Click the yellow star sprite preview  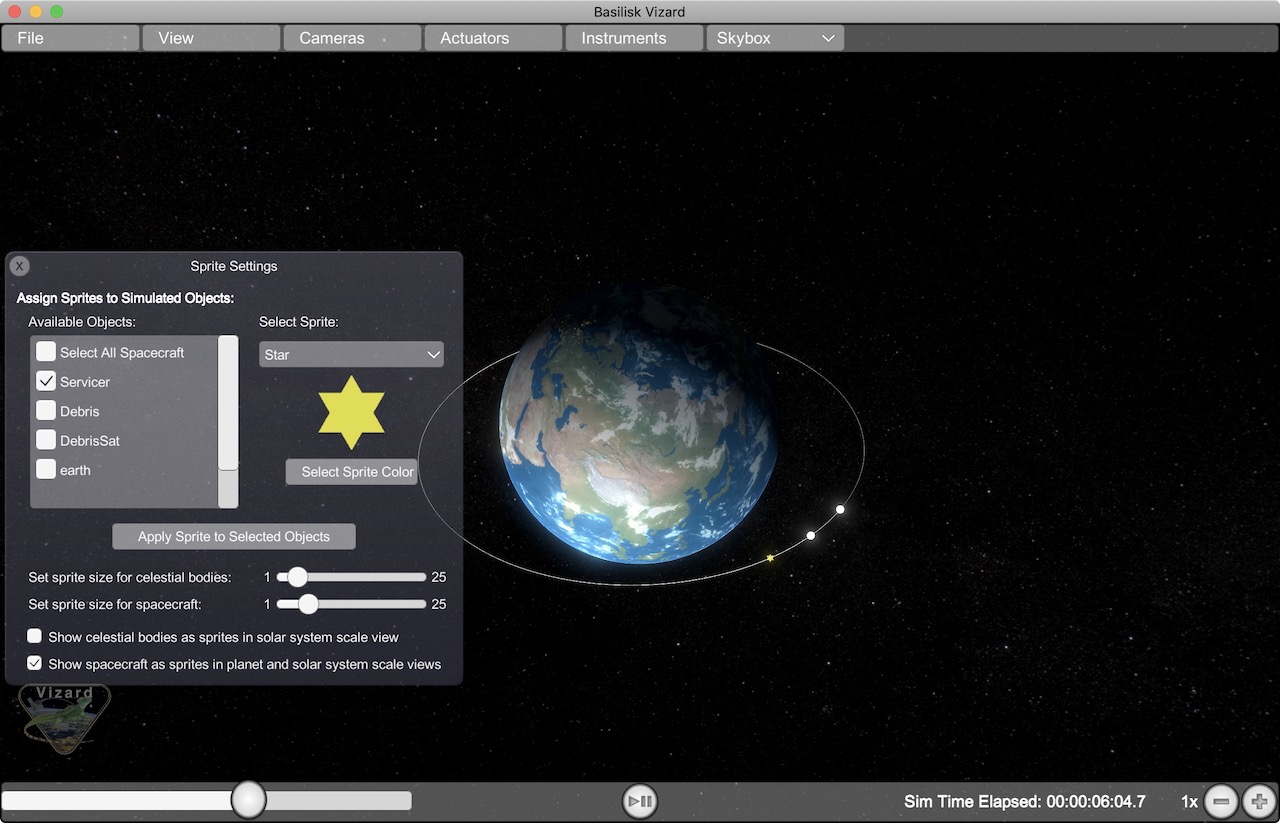(351, 413)
